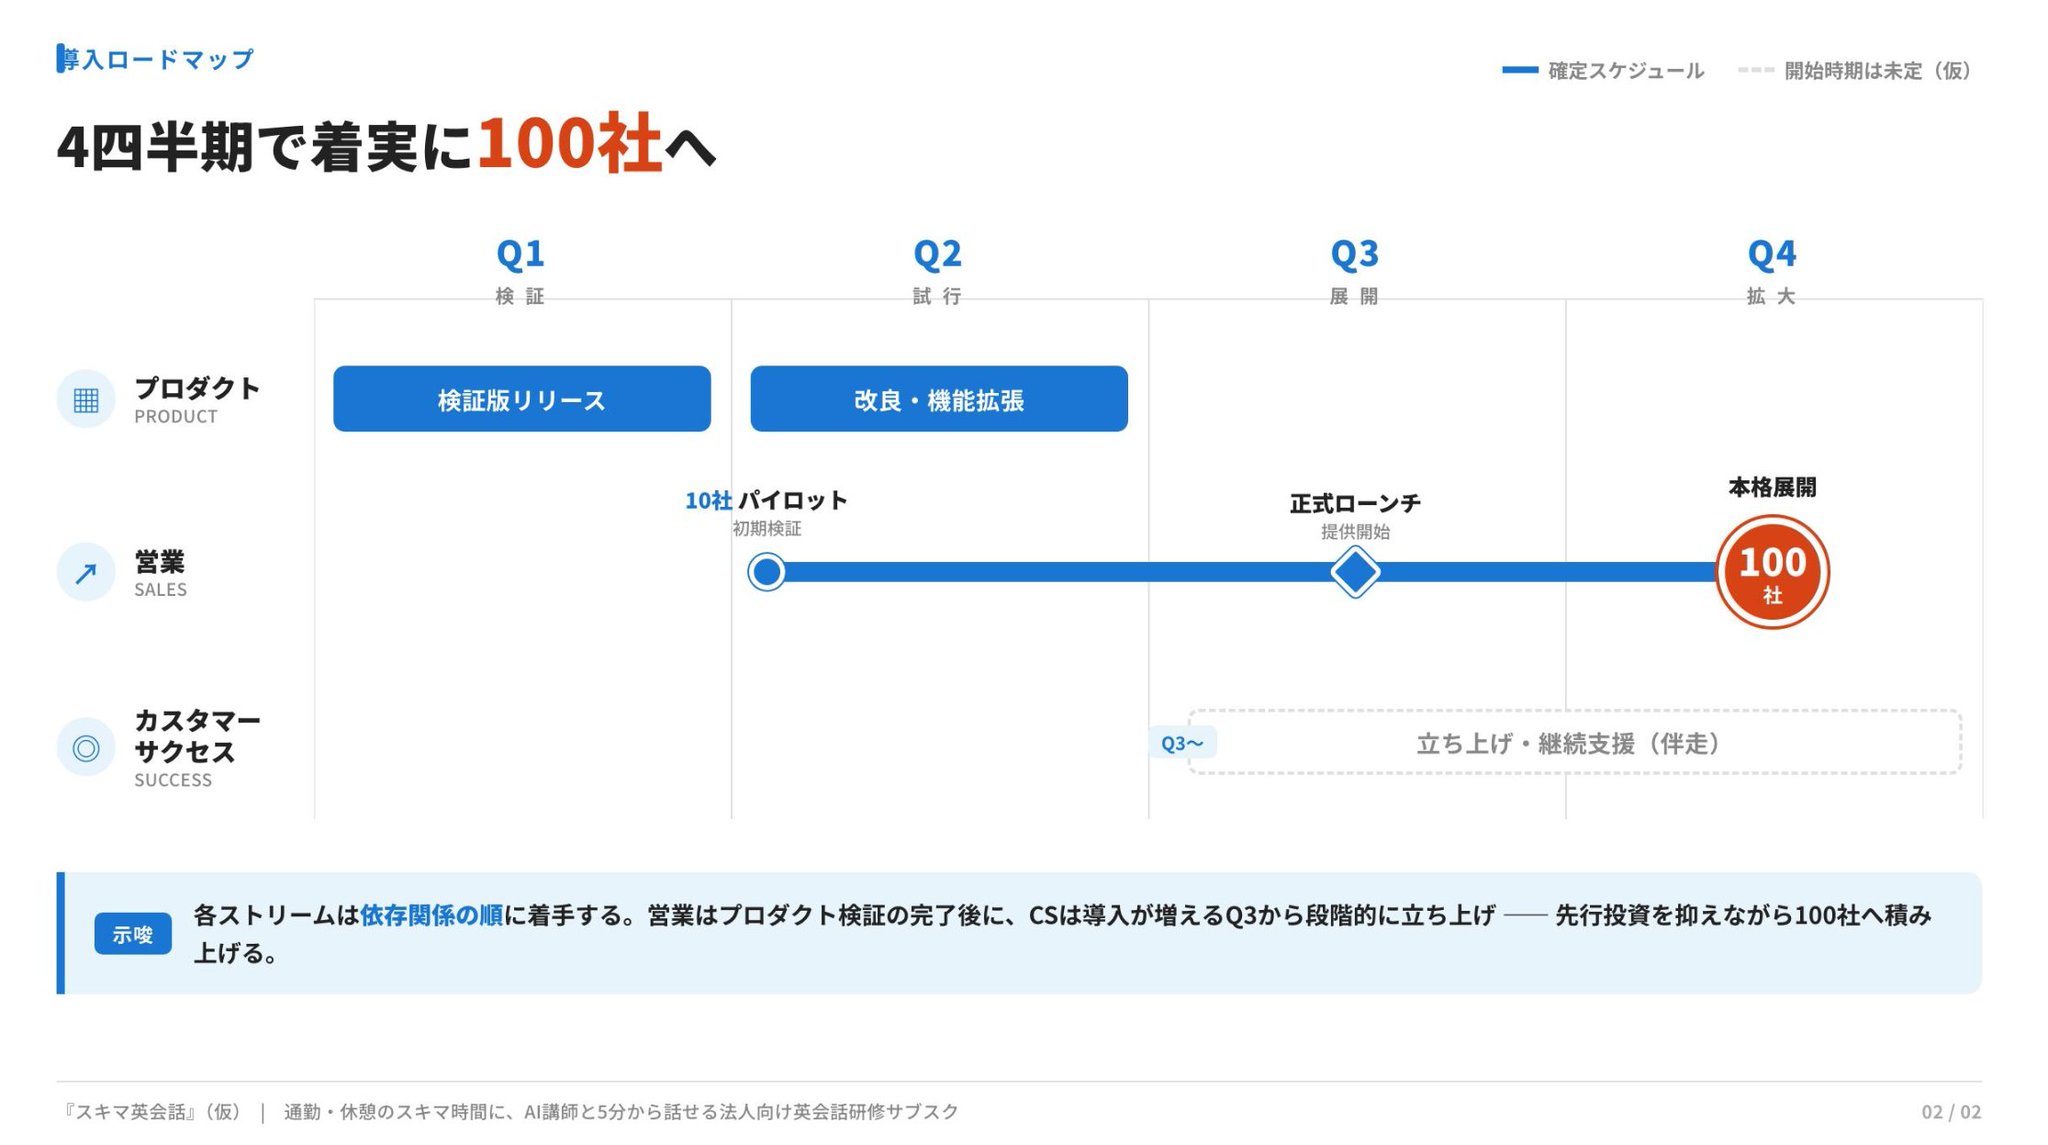
Task: Click the 営業 row label
Action: click(x=160, y=562)
